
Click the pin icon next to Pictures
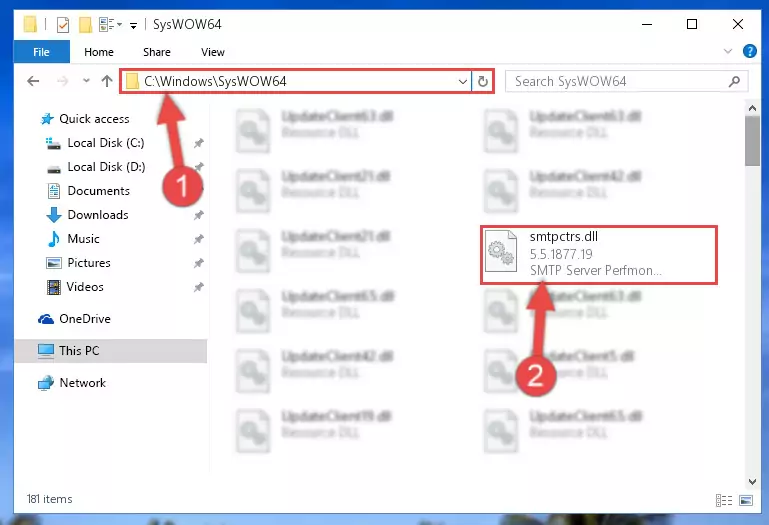[x=199, y=263]
